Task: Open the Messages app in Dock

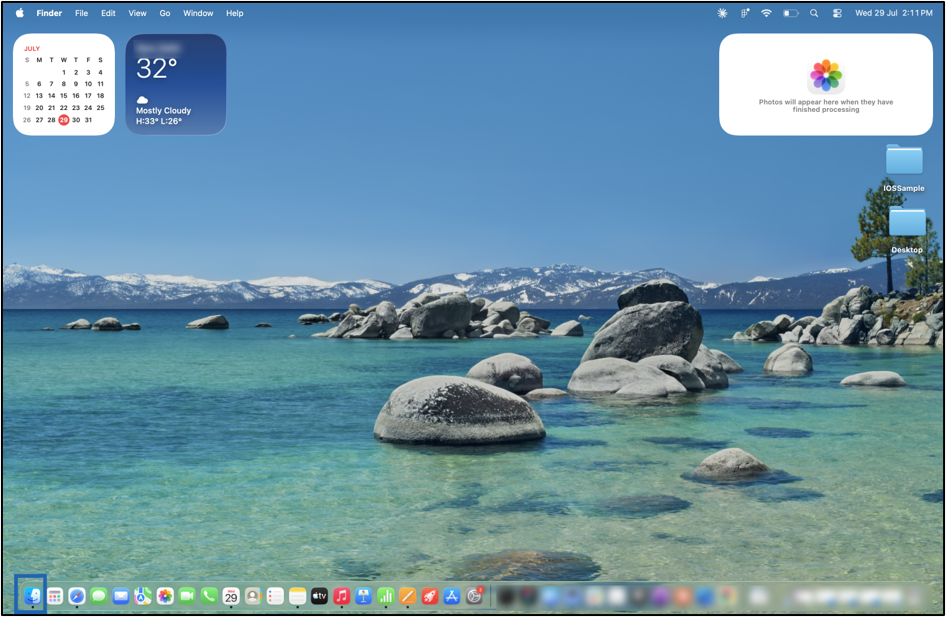Action: pyautogui.click(x=98, y=596)
